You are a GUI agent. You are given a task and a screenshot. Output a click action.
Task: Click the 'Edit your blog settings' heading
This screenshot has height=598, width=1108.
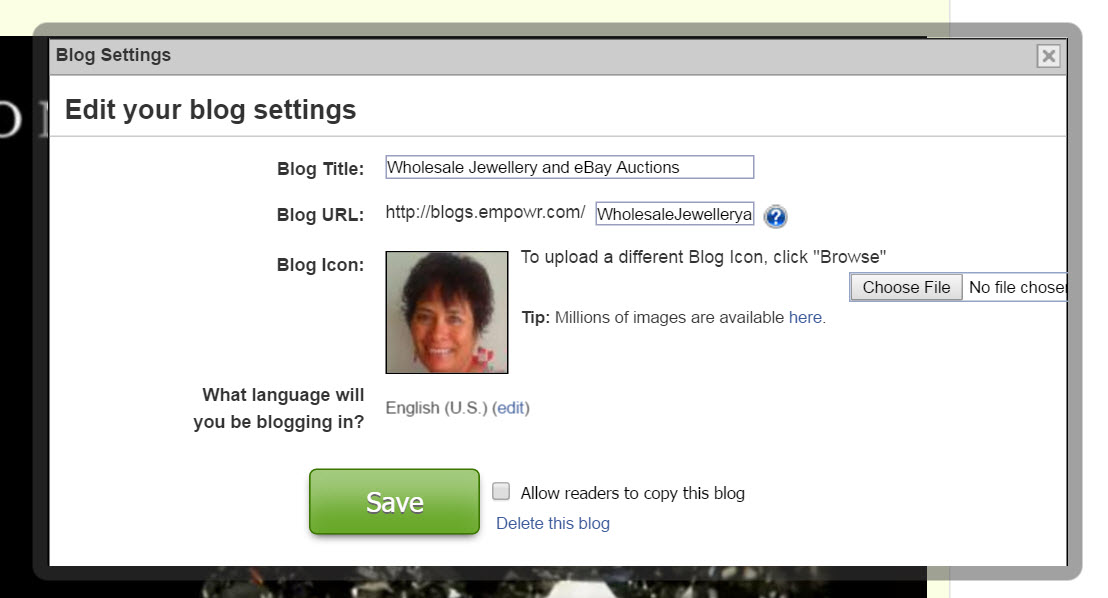coord(211,109)
